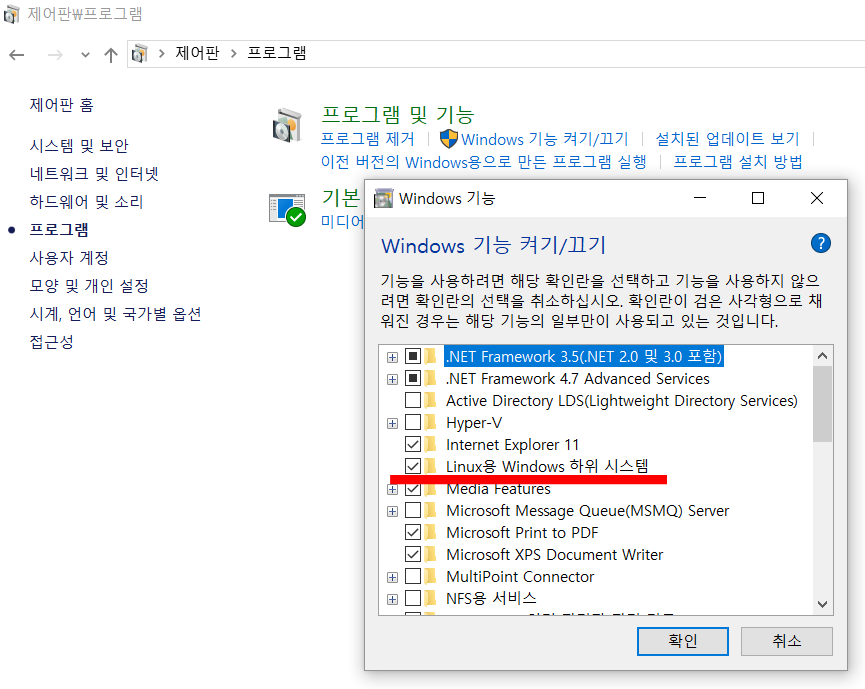Click Windows 기능 켜기/끄기 link
Image resolution: width=865 pixels, height=689 pixels.
tap(544, 139)
